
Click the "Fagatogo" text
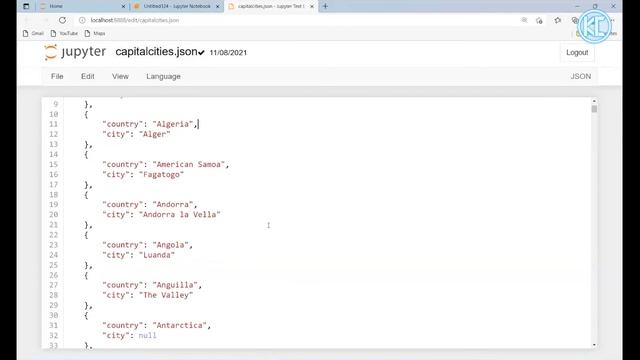161,175
